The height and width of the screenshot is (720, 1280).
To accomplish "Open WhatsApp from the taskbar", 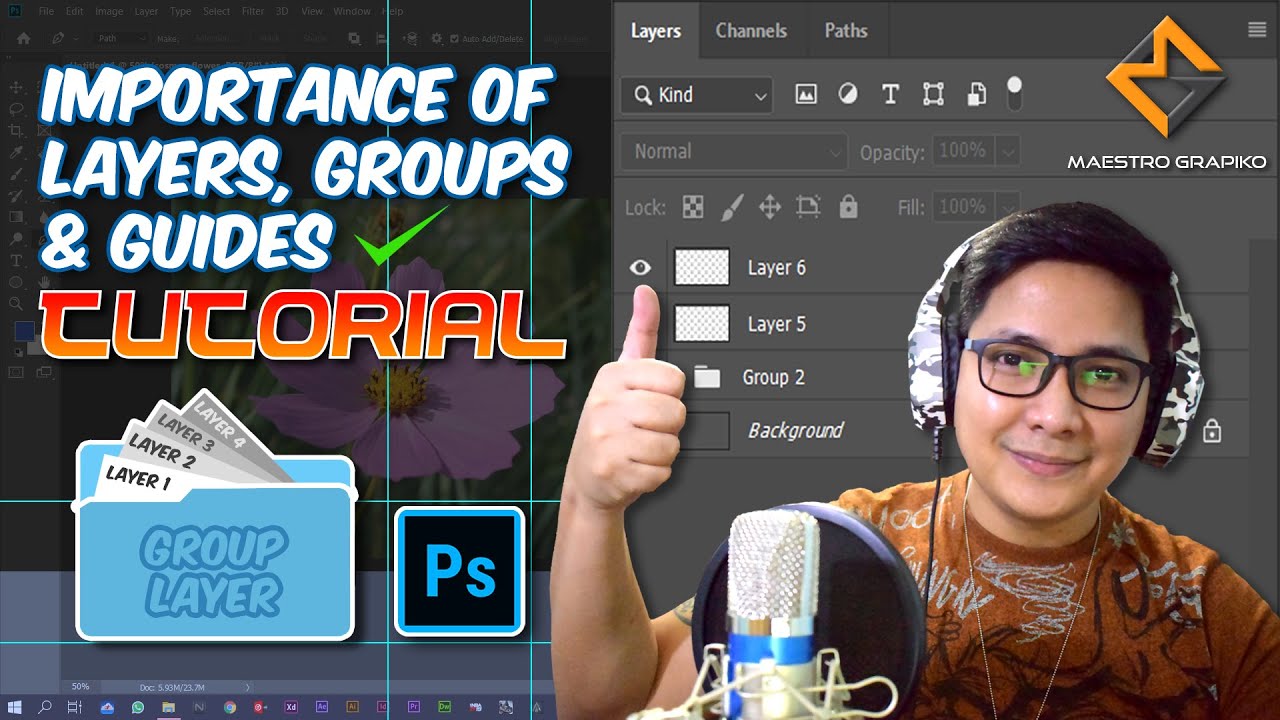I will tap(138, 707).
